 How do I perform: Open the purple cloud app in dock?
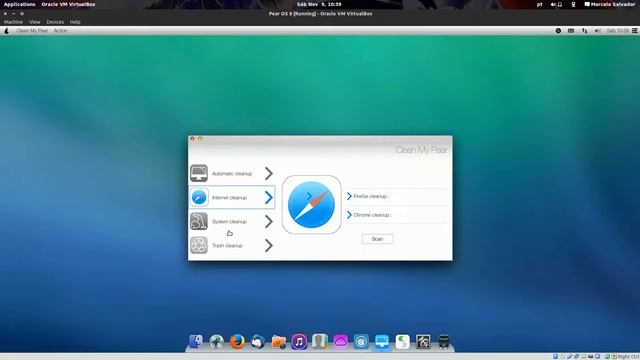(x=340, y=342)
